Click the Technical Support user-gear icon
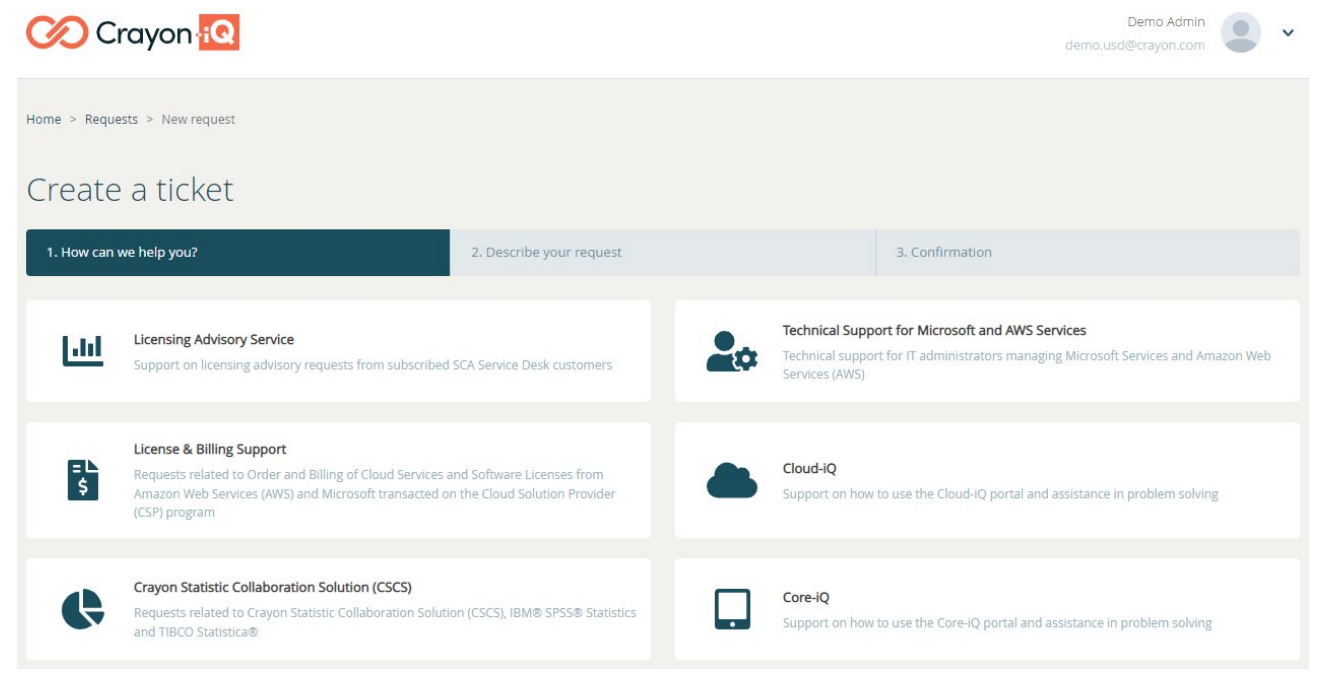 click(731, 352)
